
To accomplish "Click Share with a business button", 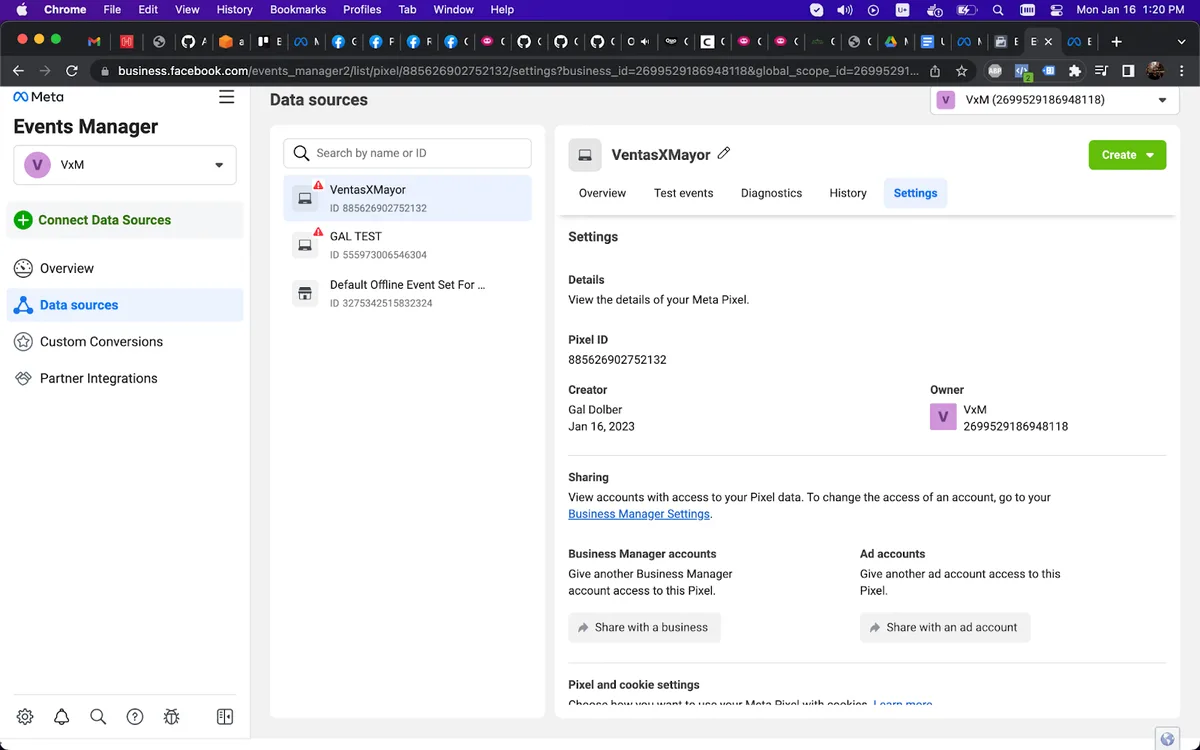I will pyautogui.click(x=644, y=627).
